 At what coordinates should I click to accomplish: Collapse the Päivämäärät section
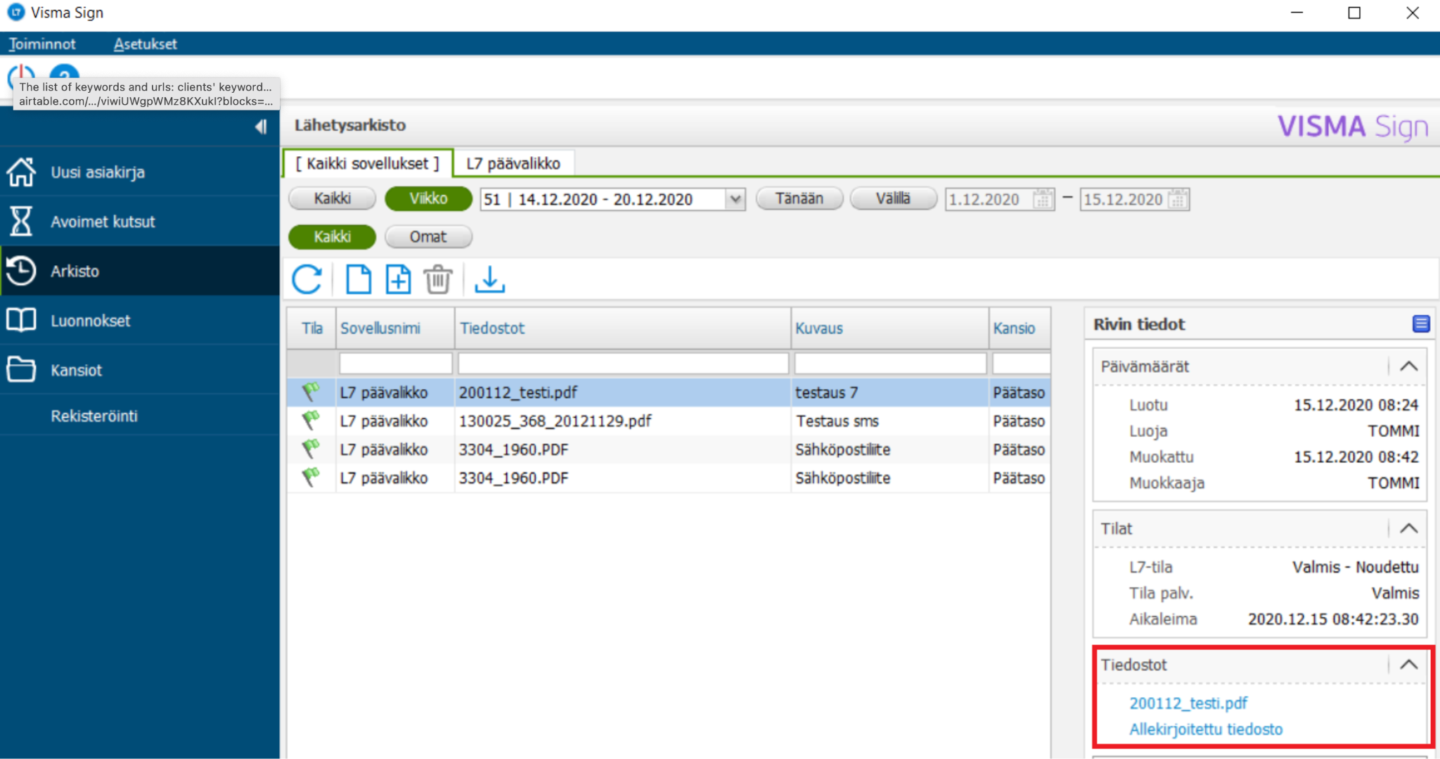pos(1408,366)
